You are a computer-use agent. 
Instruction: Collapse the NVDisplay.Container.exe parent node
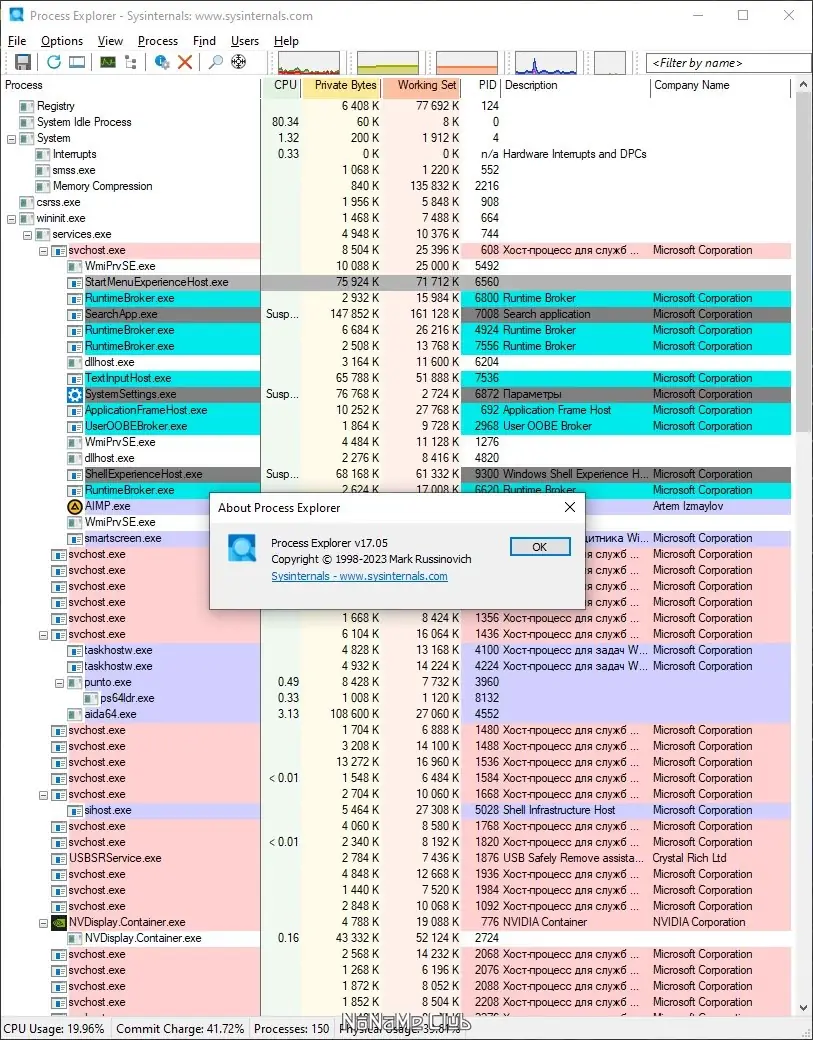point(43,923)
